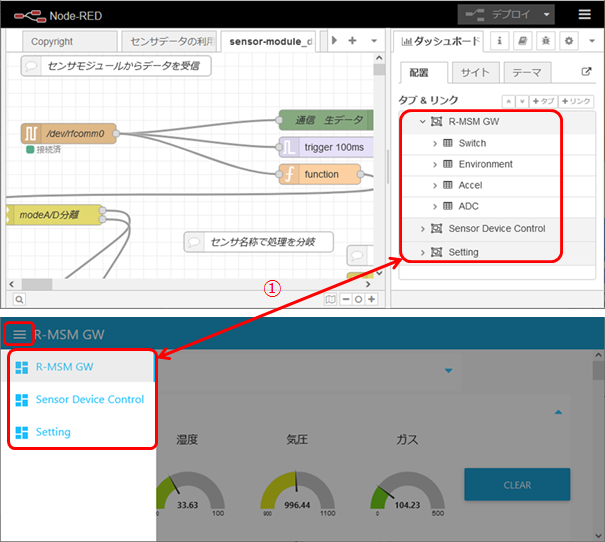The image size is (605, 542).
Task: Add a new flow tab with plus
Action: click(352, 41)
